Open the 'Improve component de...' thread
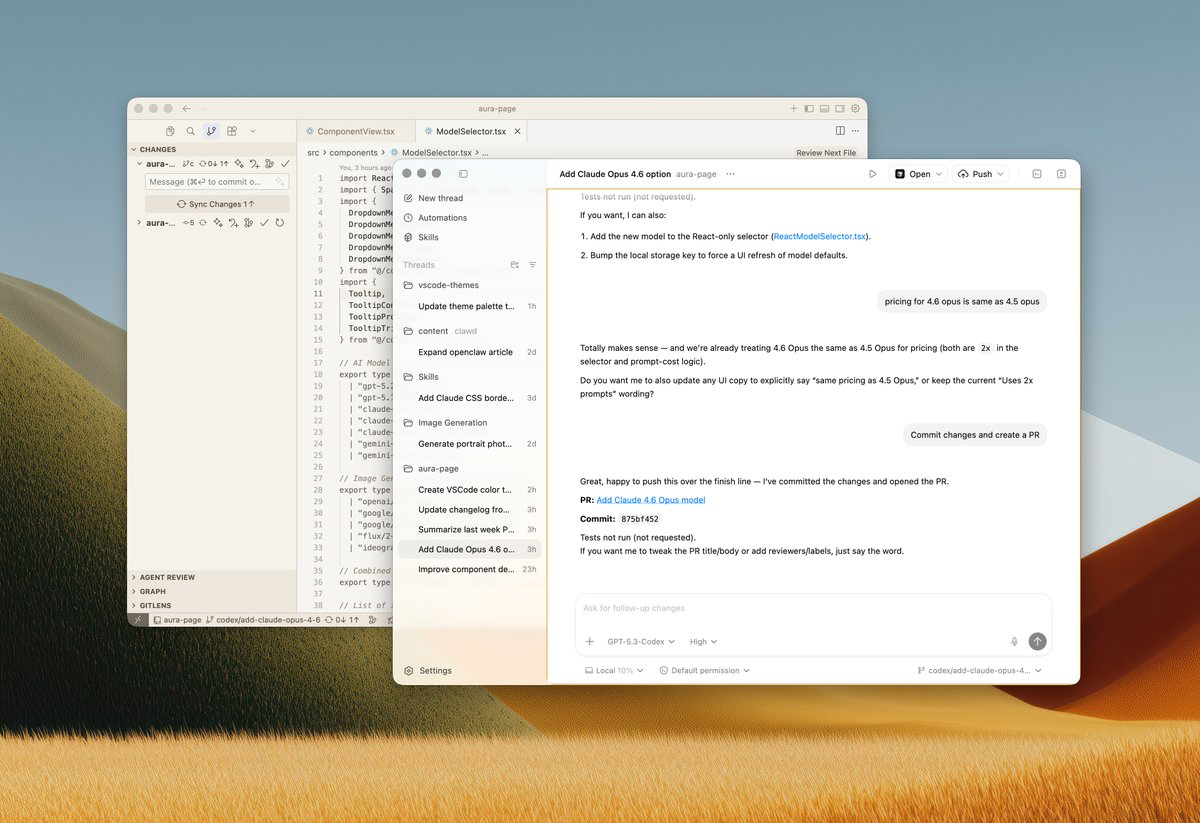The height and width of the screenshot is (823, 1200). coord(470,569)
